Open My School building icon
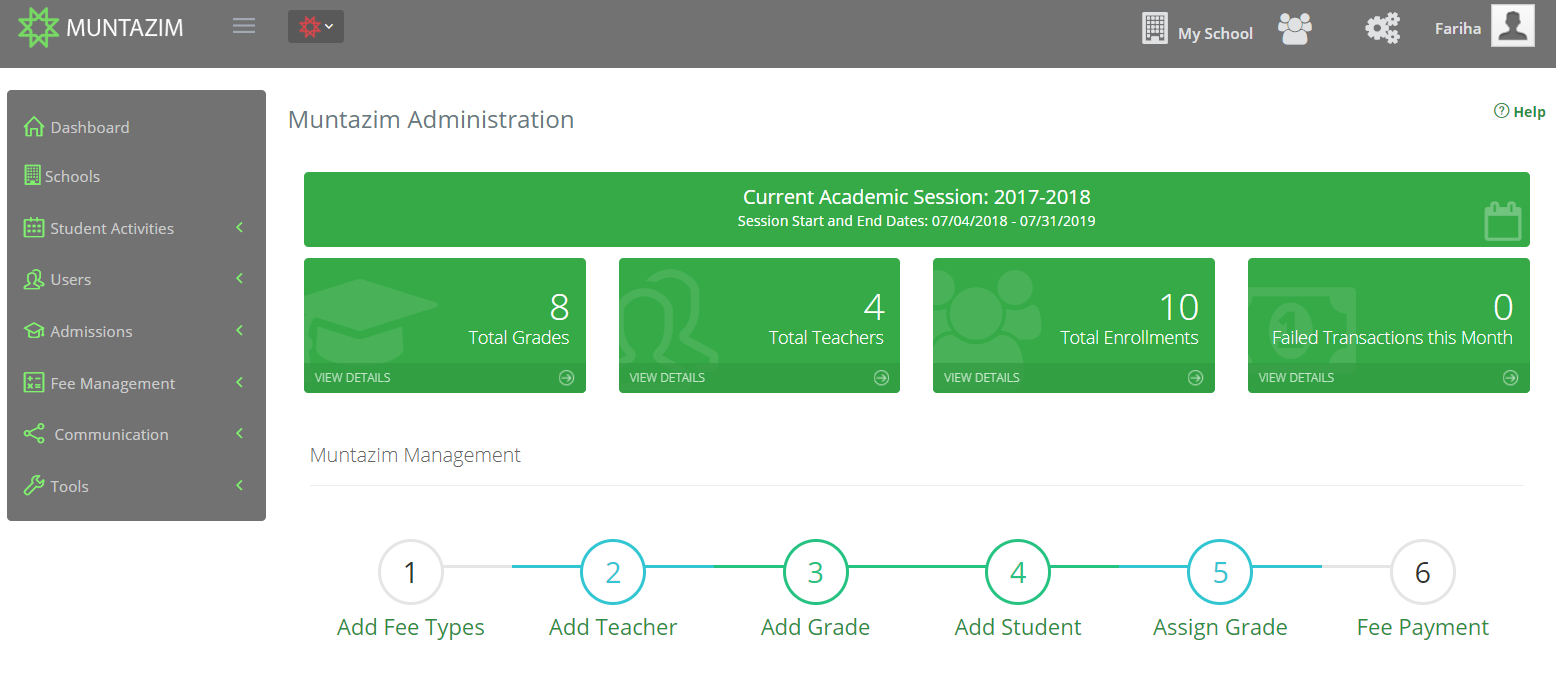1556x673 pixels. click(x=1155, y=28)
